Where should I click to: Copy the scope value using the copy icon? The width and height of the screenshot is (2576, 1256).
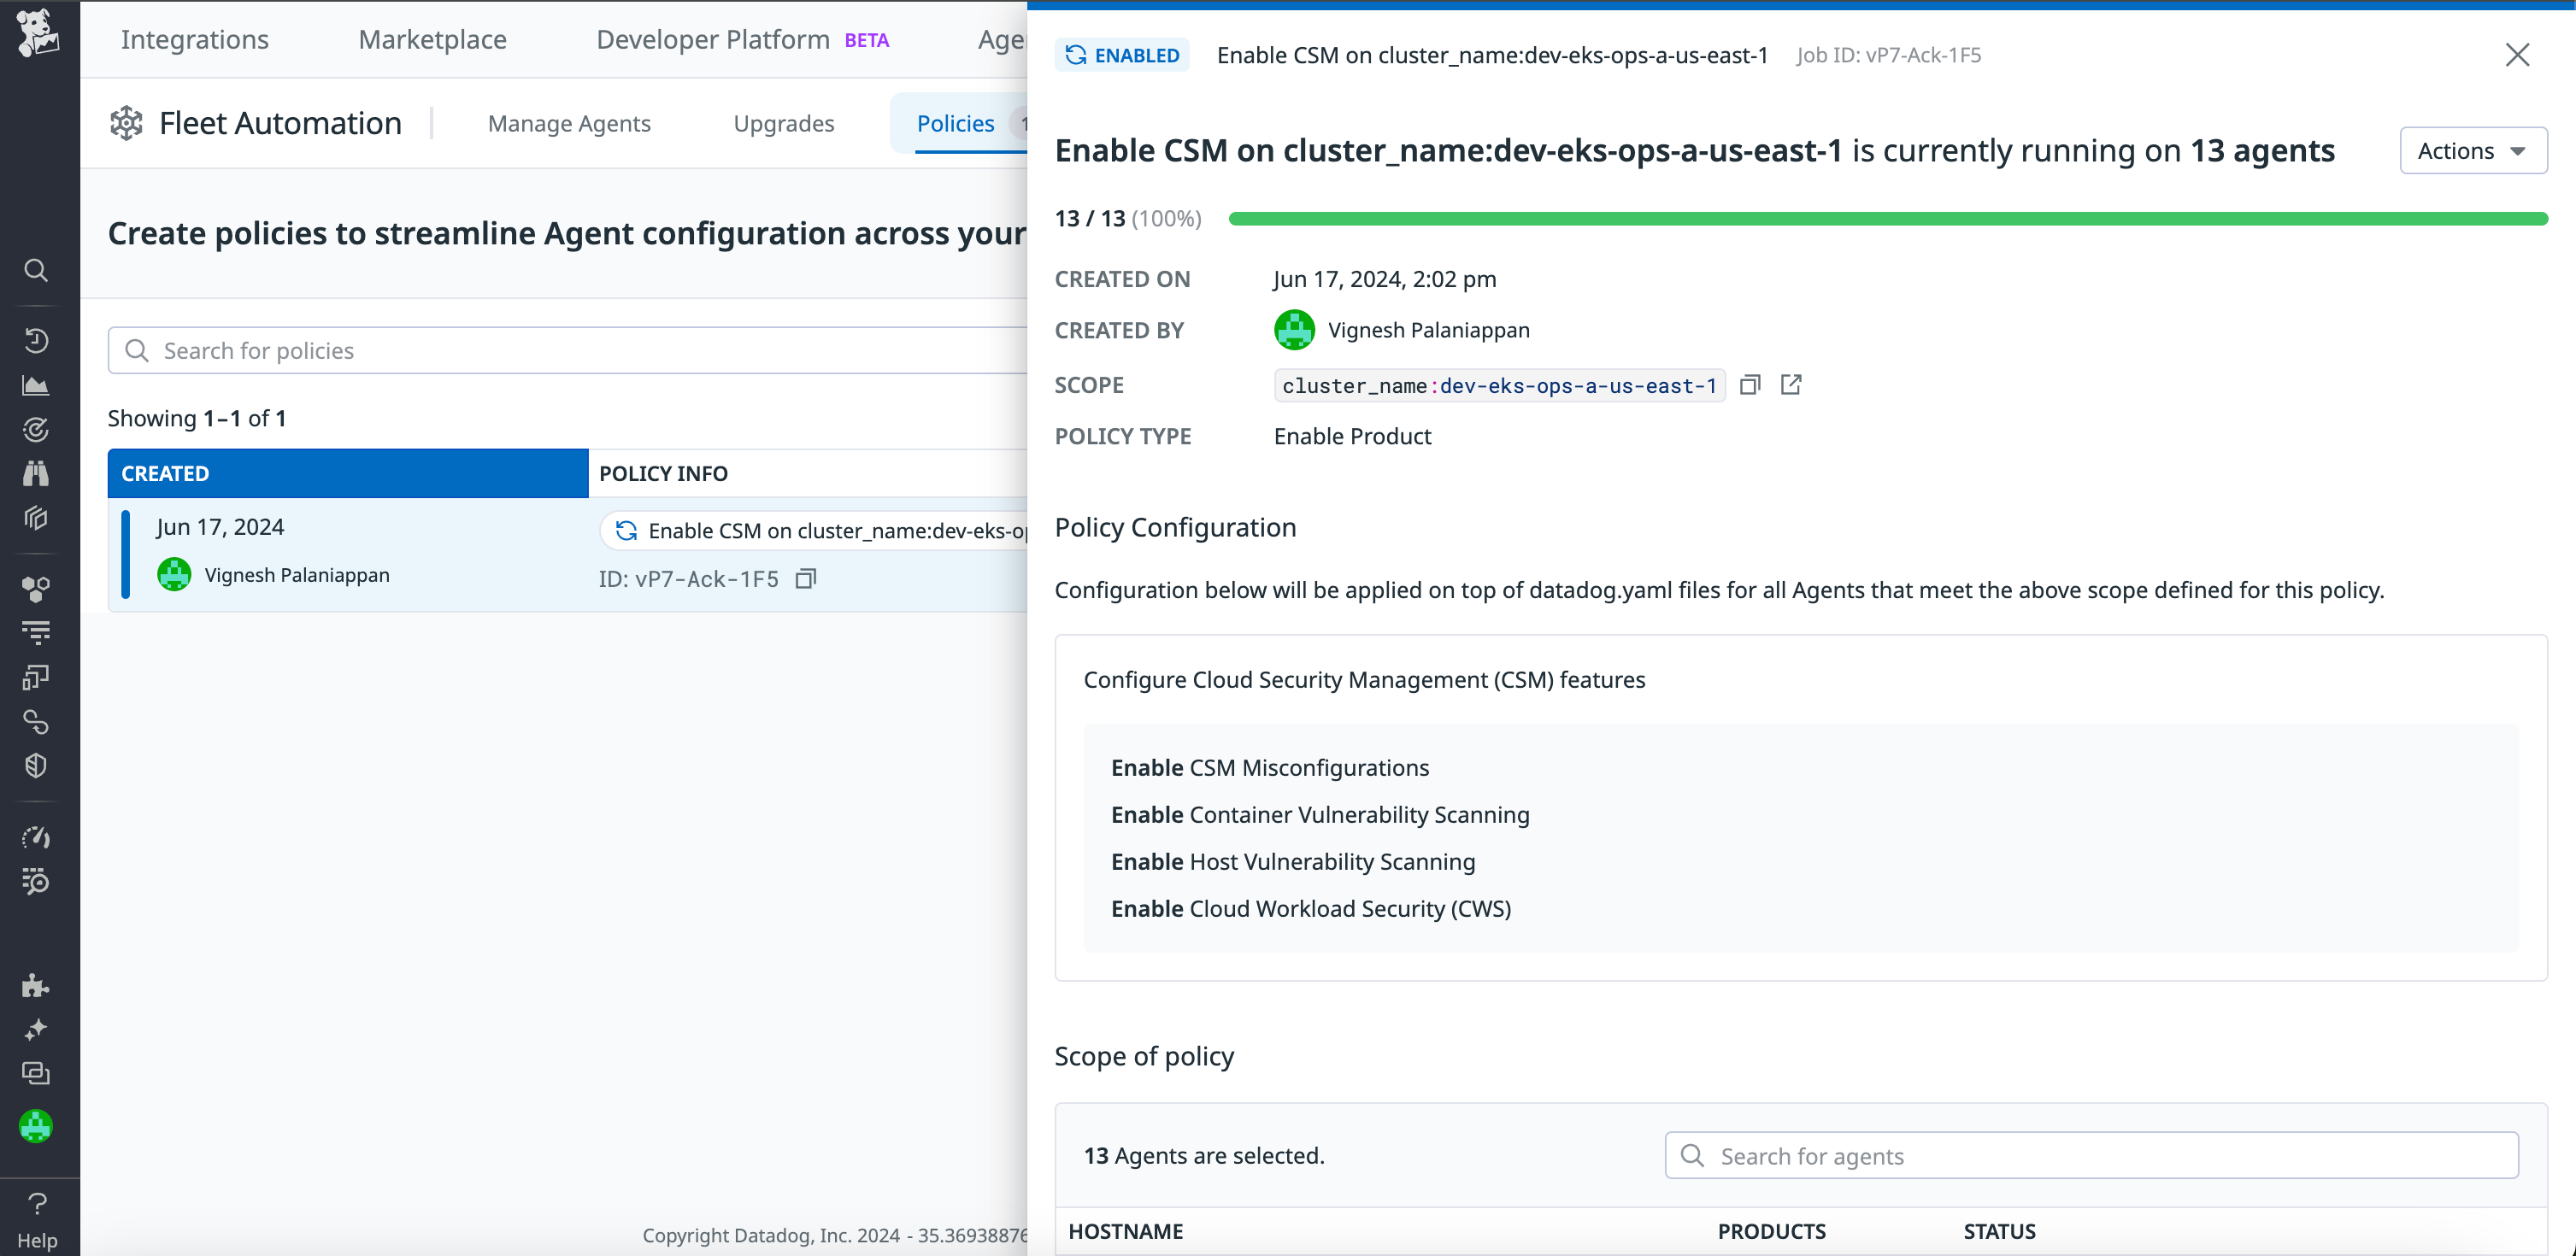click(x=1751, y=385)
